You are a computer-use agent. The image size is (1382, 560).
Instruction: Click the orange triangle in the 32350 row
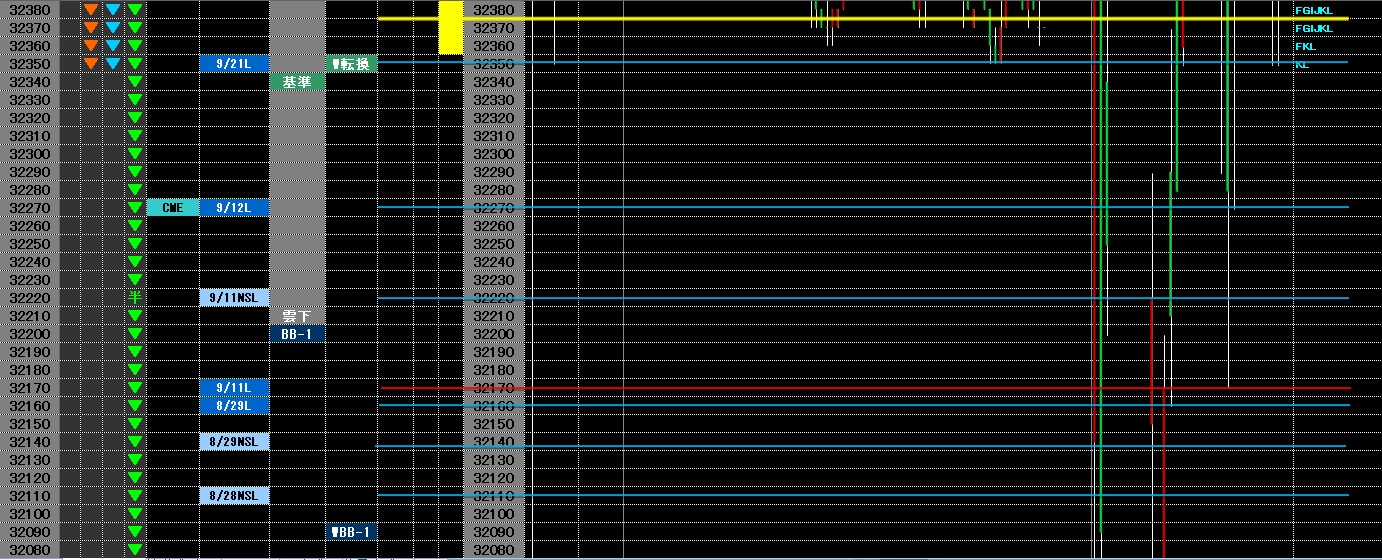91,64
